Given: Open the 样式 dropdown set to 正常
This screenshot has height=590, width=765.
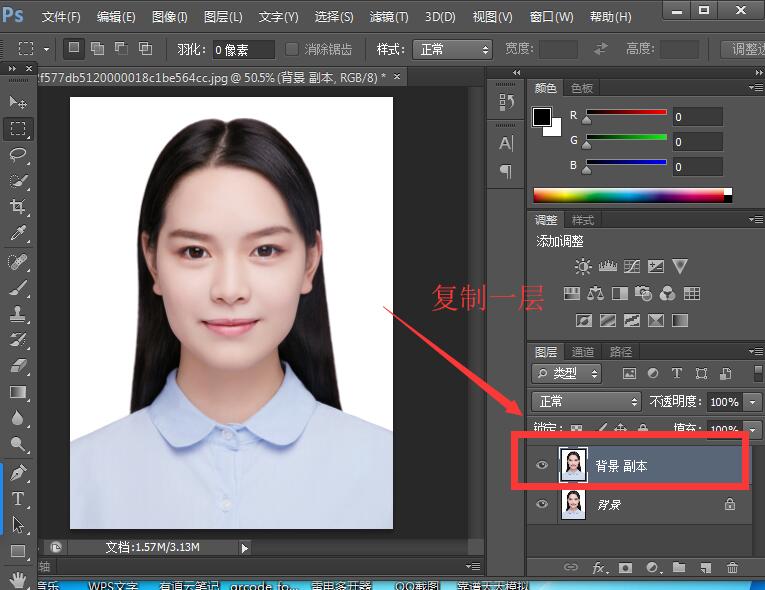Looking at the screenshot, I should (451, 49).
